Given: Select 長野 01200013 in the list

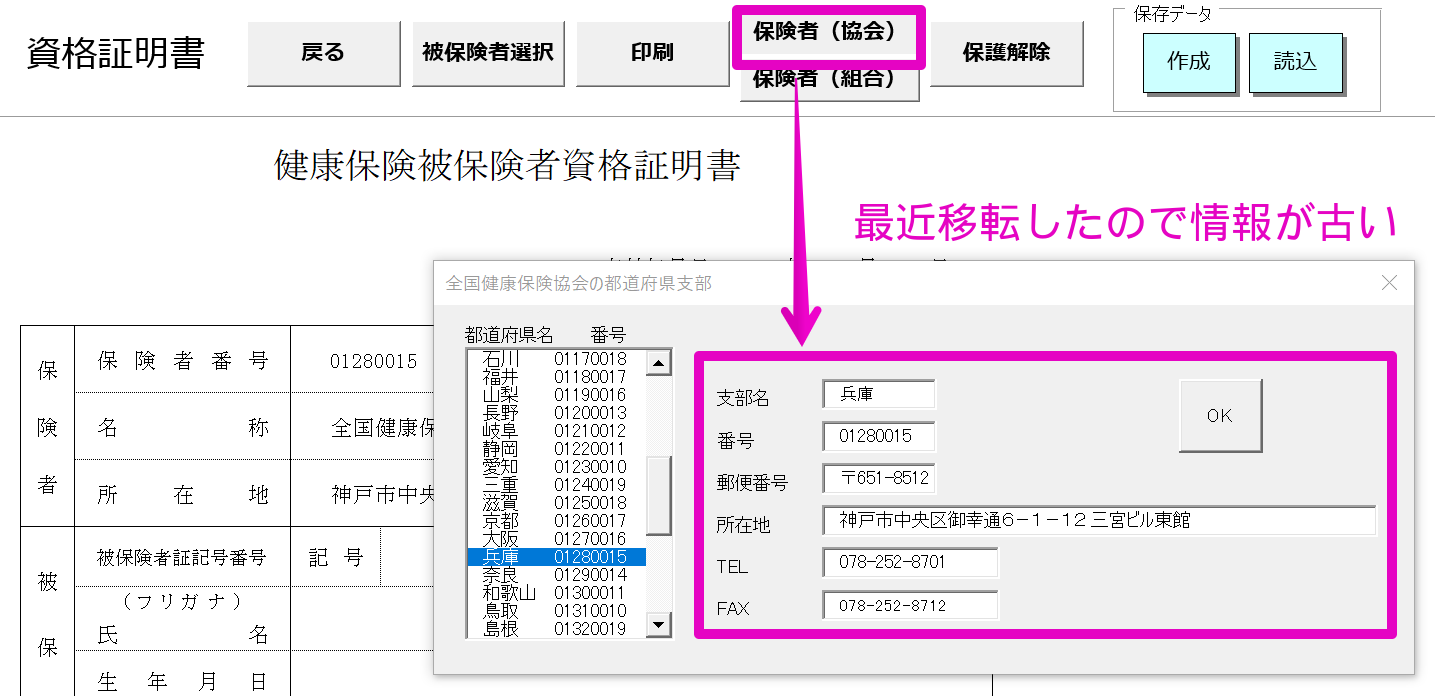Looking at the screenshot, I should [x=556, y=412].
